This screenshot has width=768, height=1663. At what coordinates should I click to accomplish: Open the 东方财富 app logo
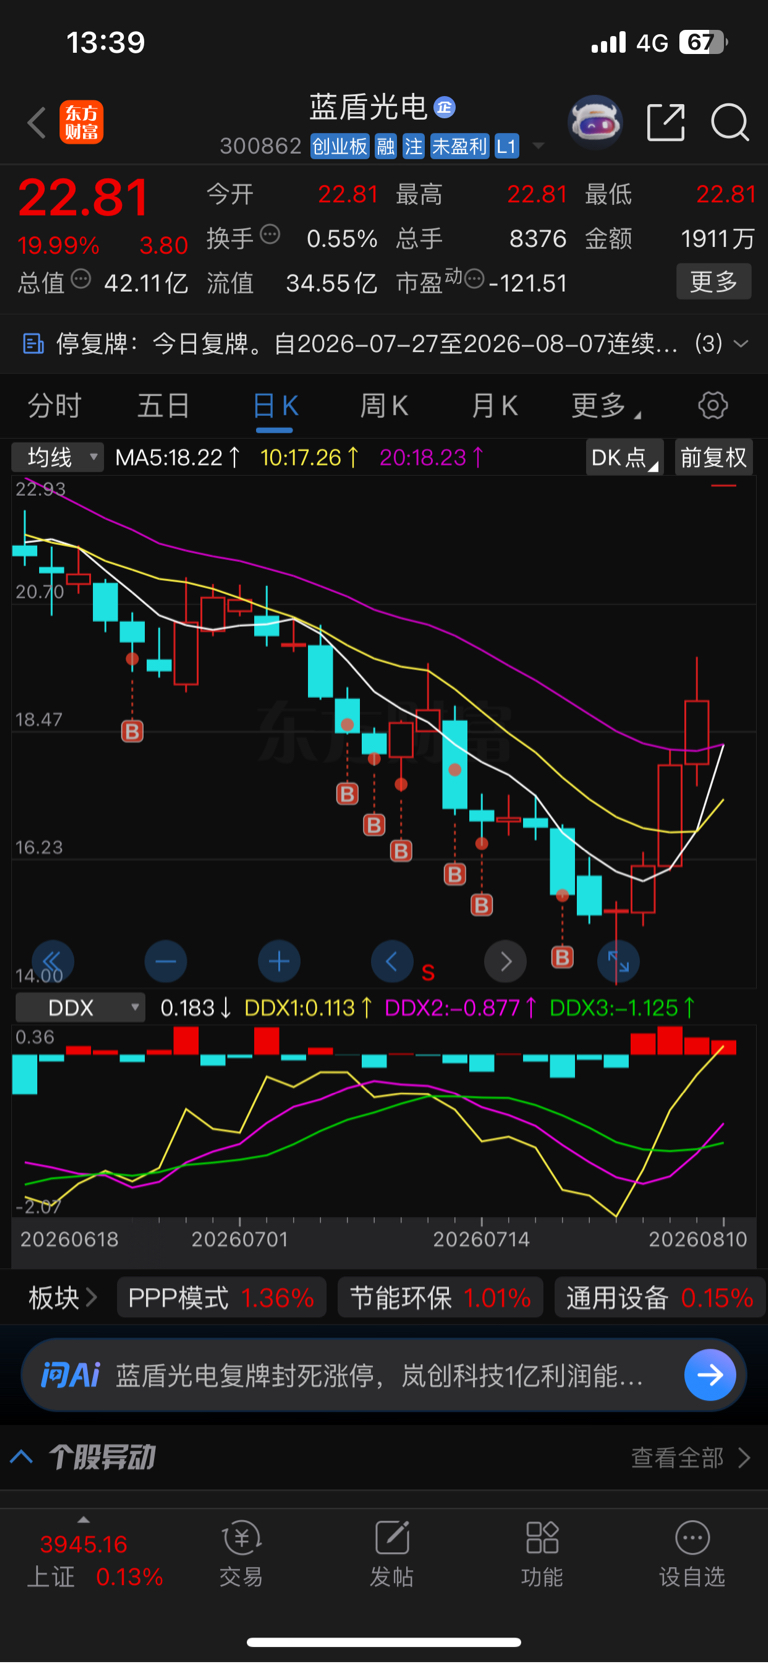[x=81, y=122]
